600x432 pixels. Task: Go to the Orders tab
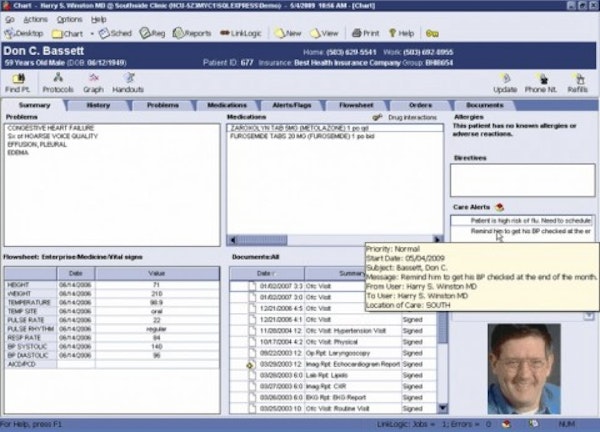420,104
